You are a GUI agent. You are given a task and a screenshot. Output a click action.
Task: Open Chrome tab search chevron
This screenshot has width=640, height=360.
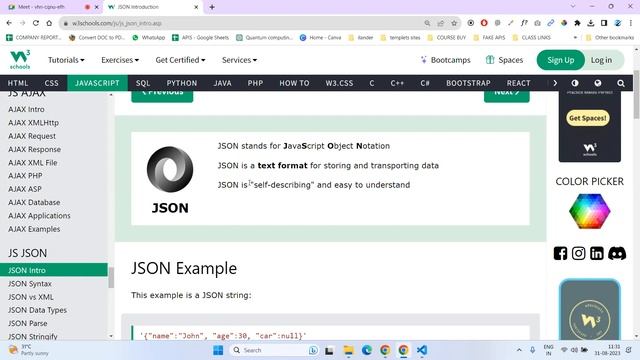point(573,7)
